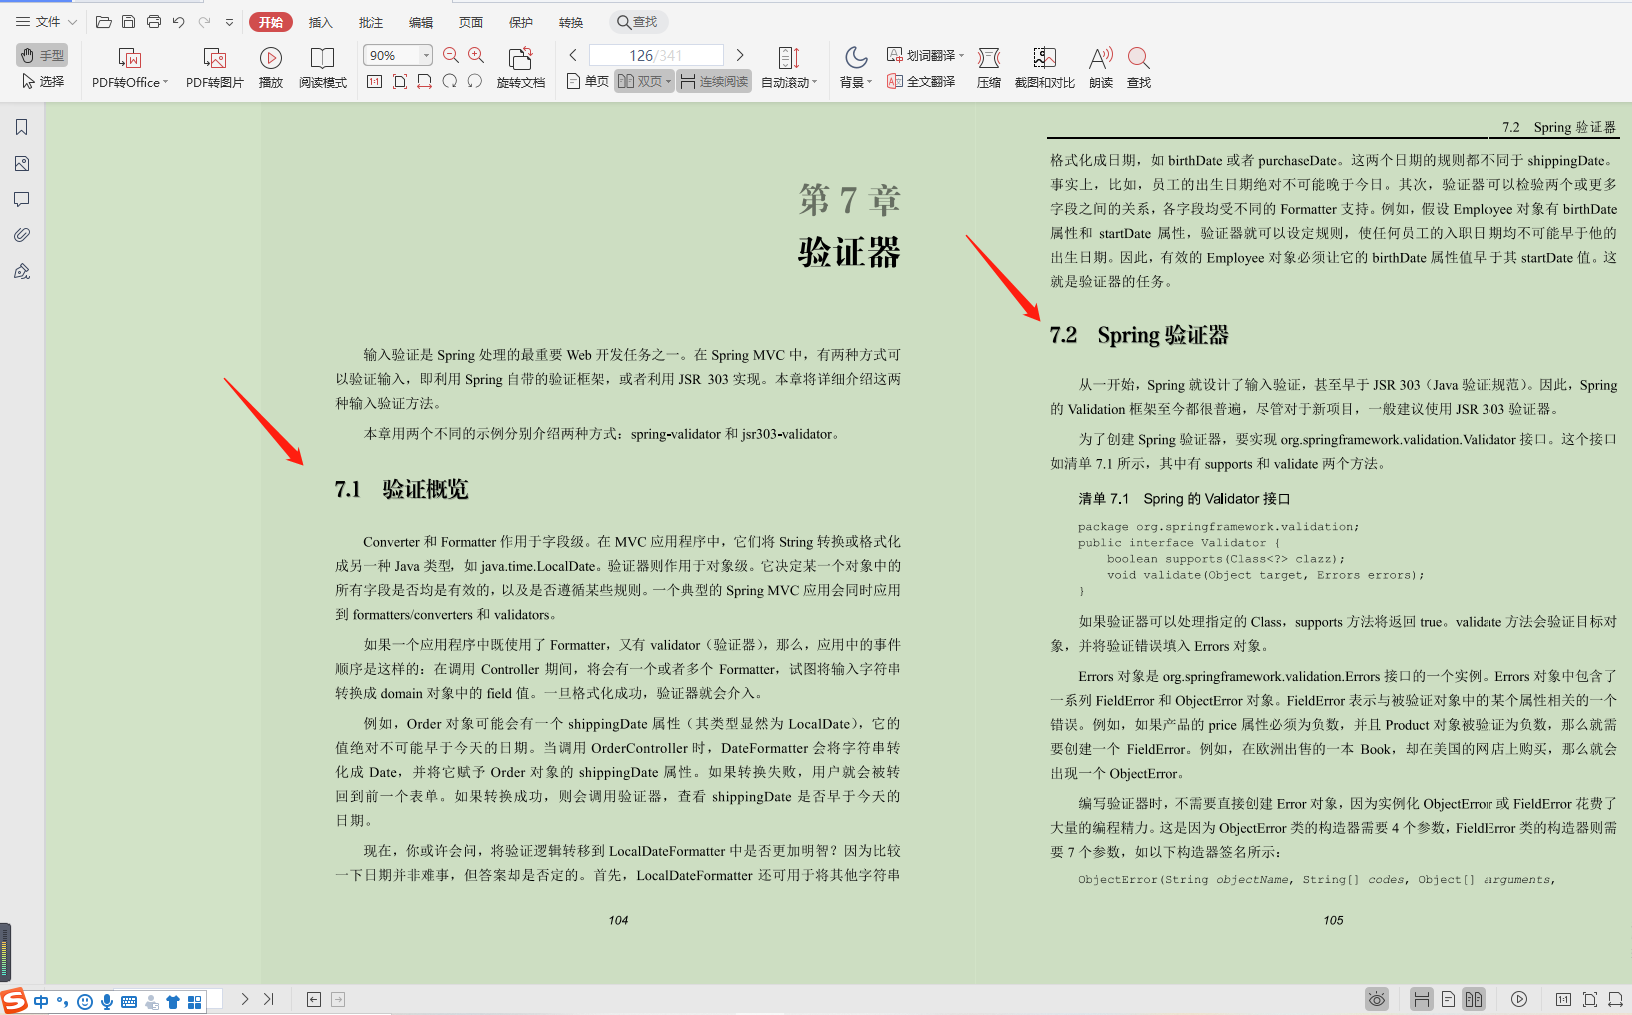Rotate the page clockwise
This screenshot has width=1632, height=1015.
coord(450,81)
